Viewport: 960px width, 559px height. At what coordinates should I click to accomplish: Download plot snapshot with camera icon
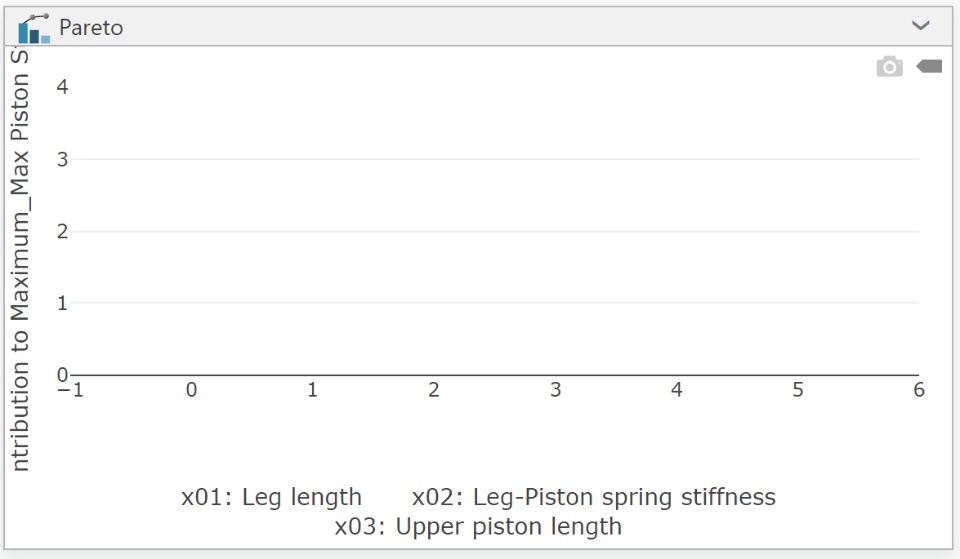(889, 67)
